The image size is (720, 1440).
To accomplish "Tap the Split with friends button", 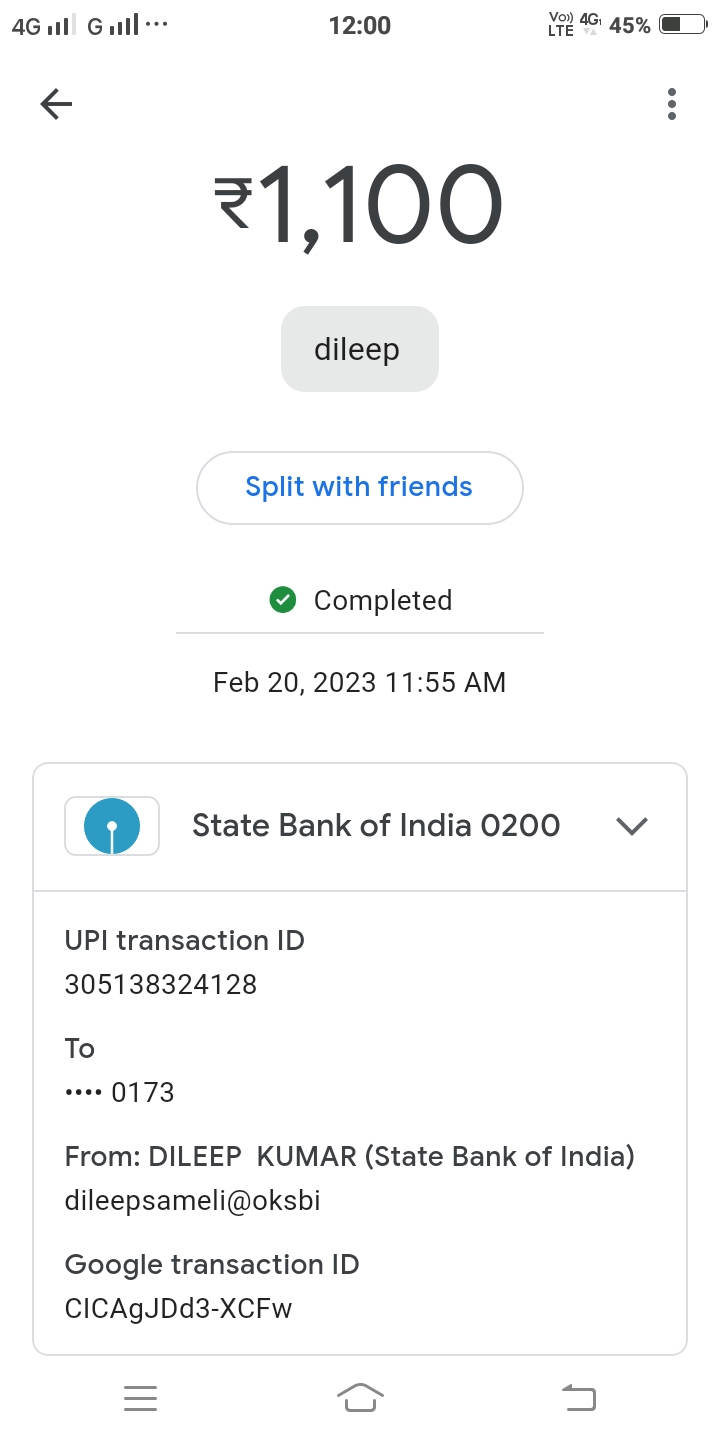I will coord(359,488).
